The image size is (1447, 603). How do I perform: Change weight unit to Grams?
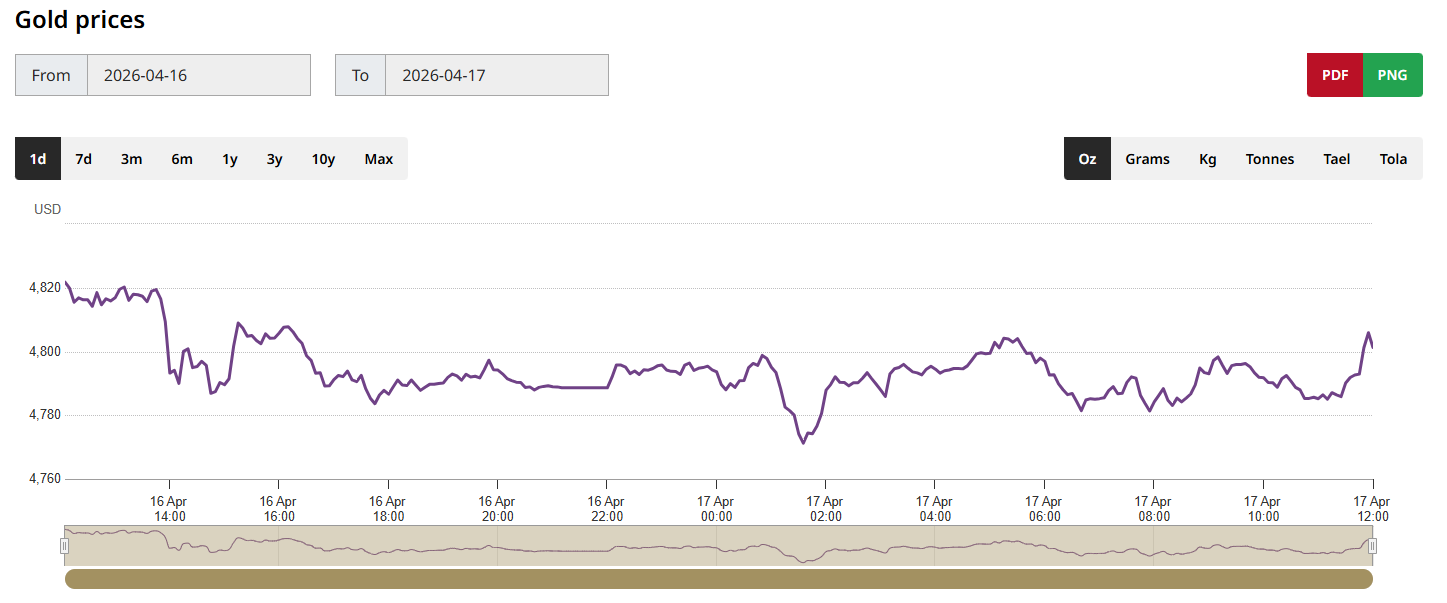point(1147,159)
